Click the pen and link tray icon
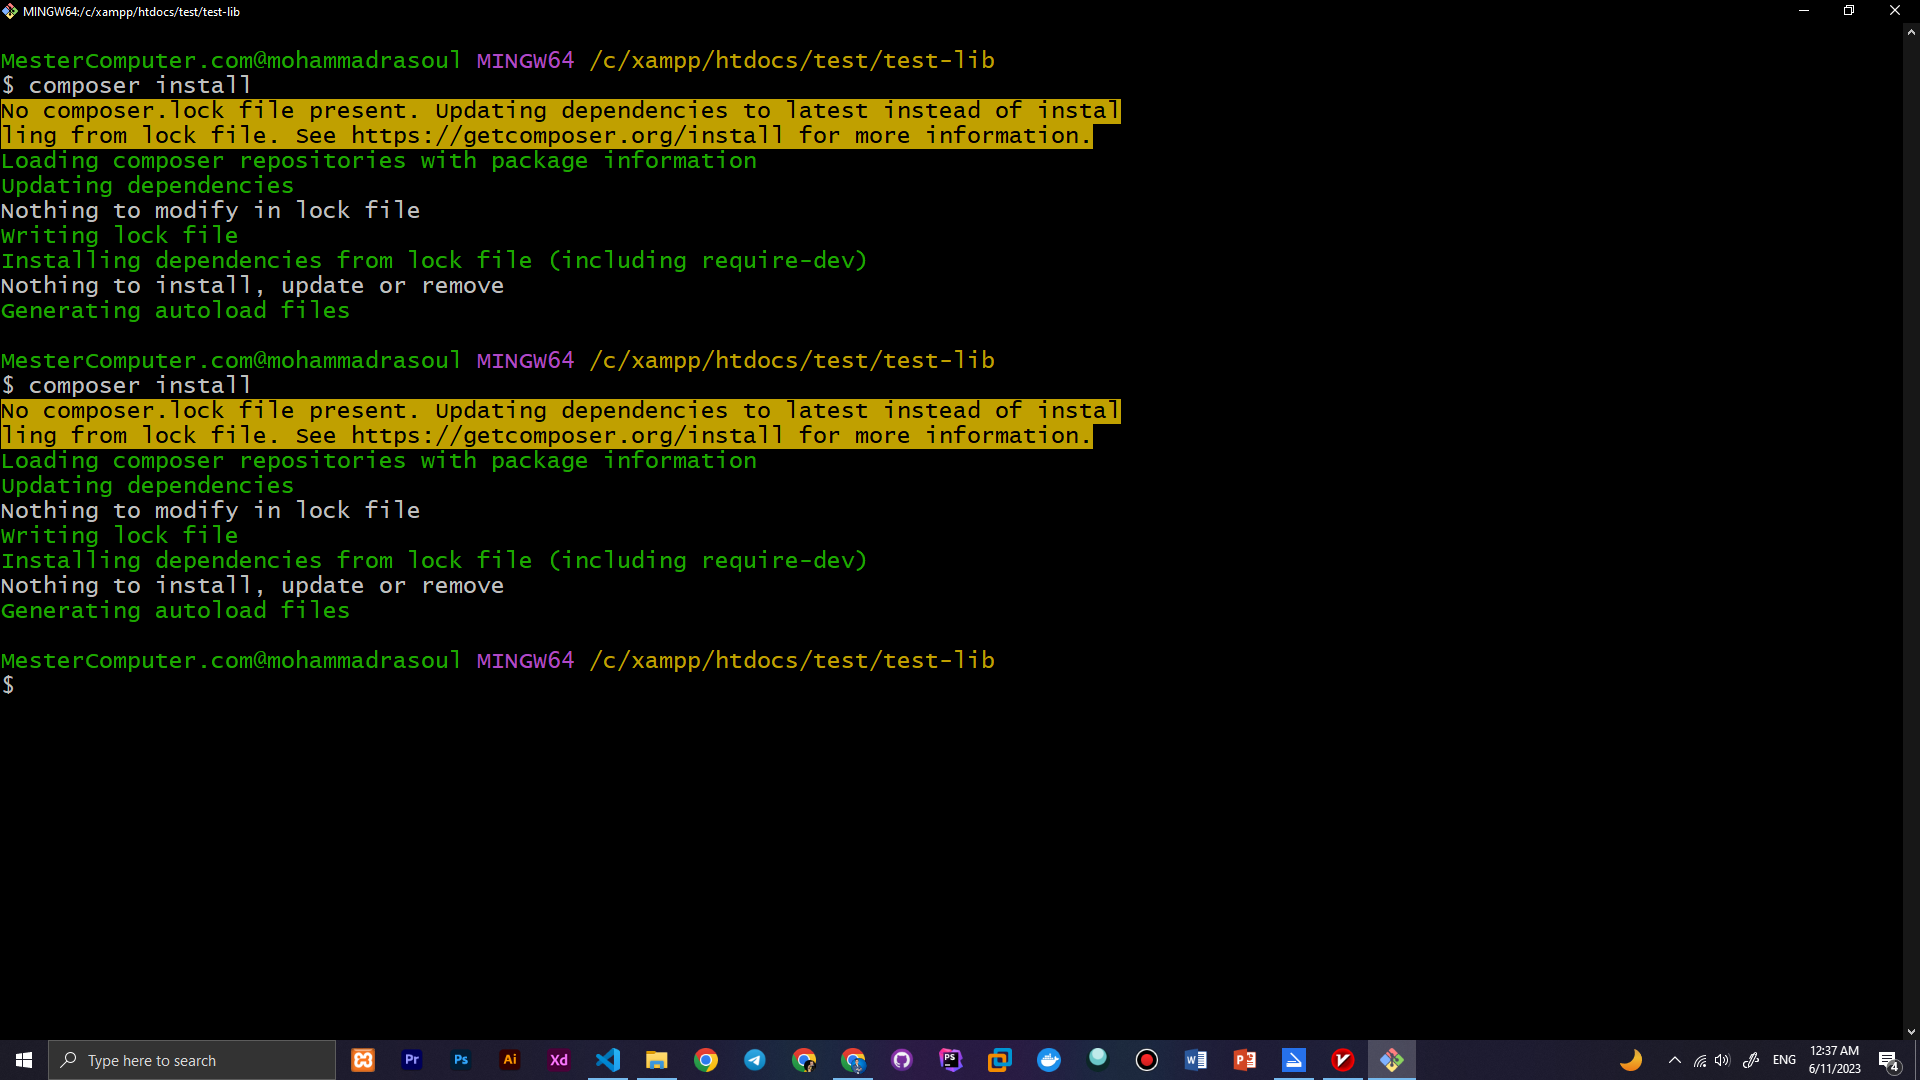Viewport: 1920px width, 1080px height. point(1751,1061)
